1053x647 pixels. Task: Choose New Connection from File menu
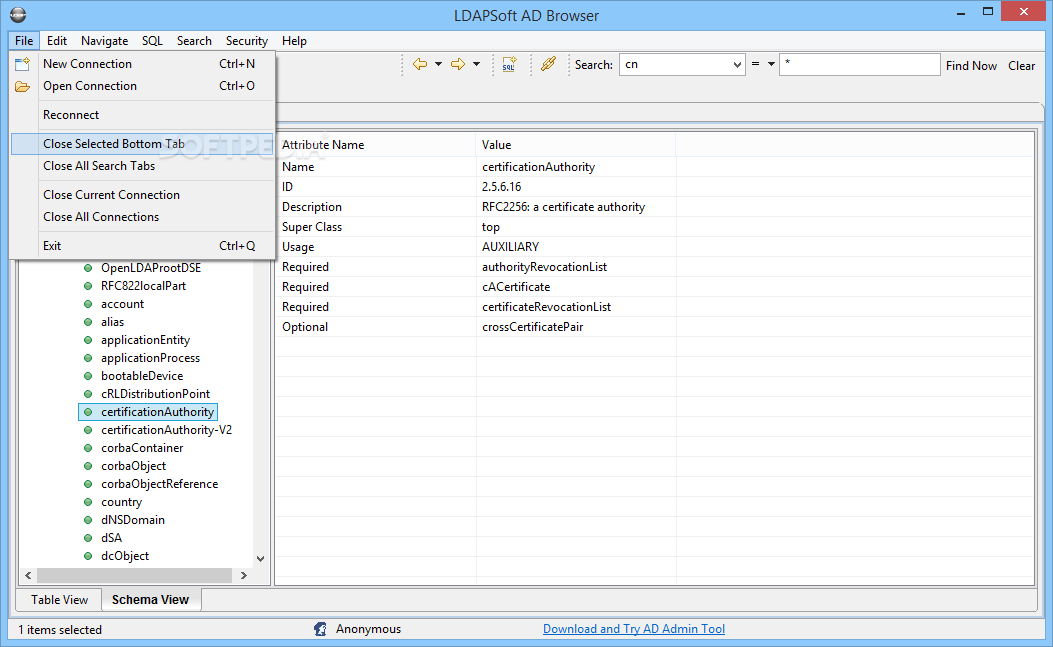tap(143, 64)
